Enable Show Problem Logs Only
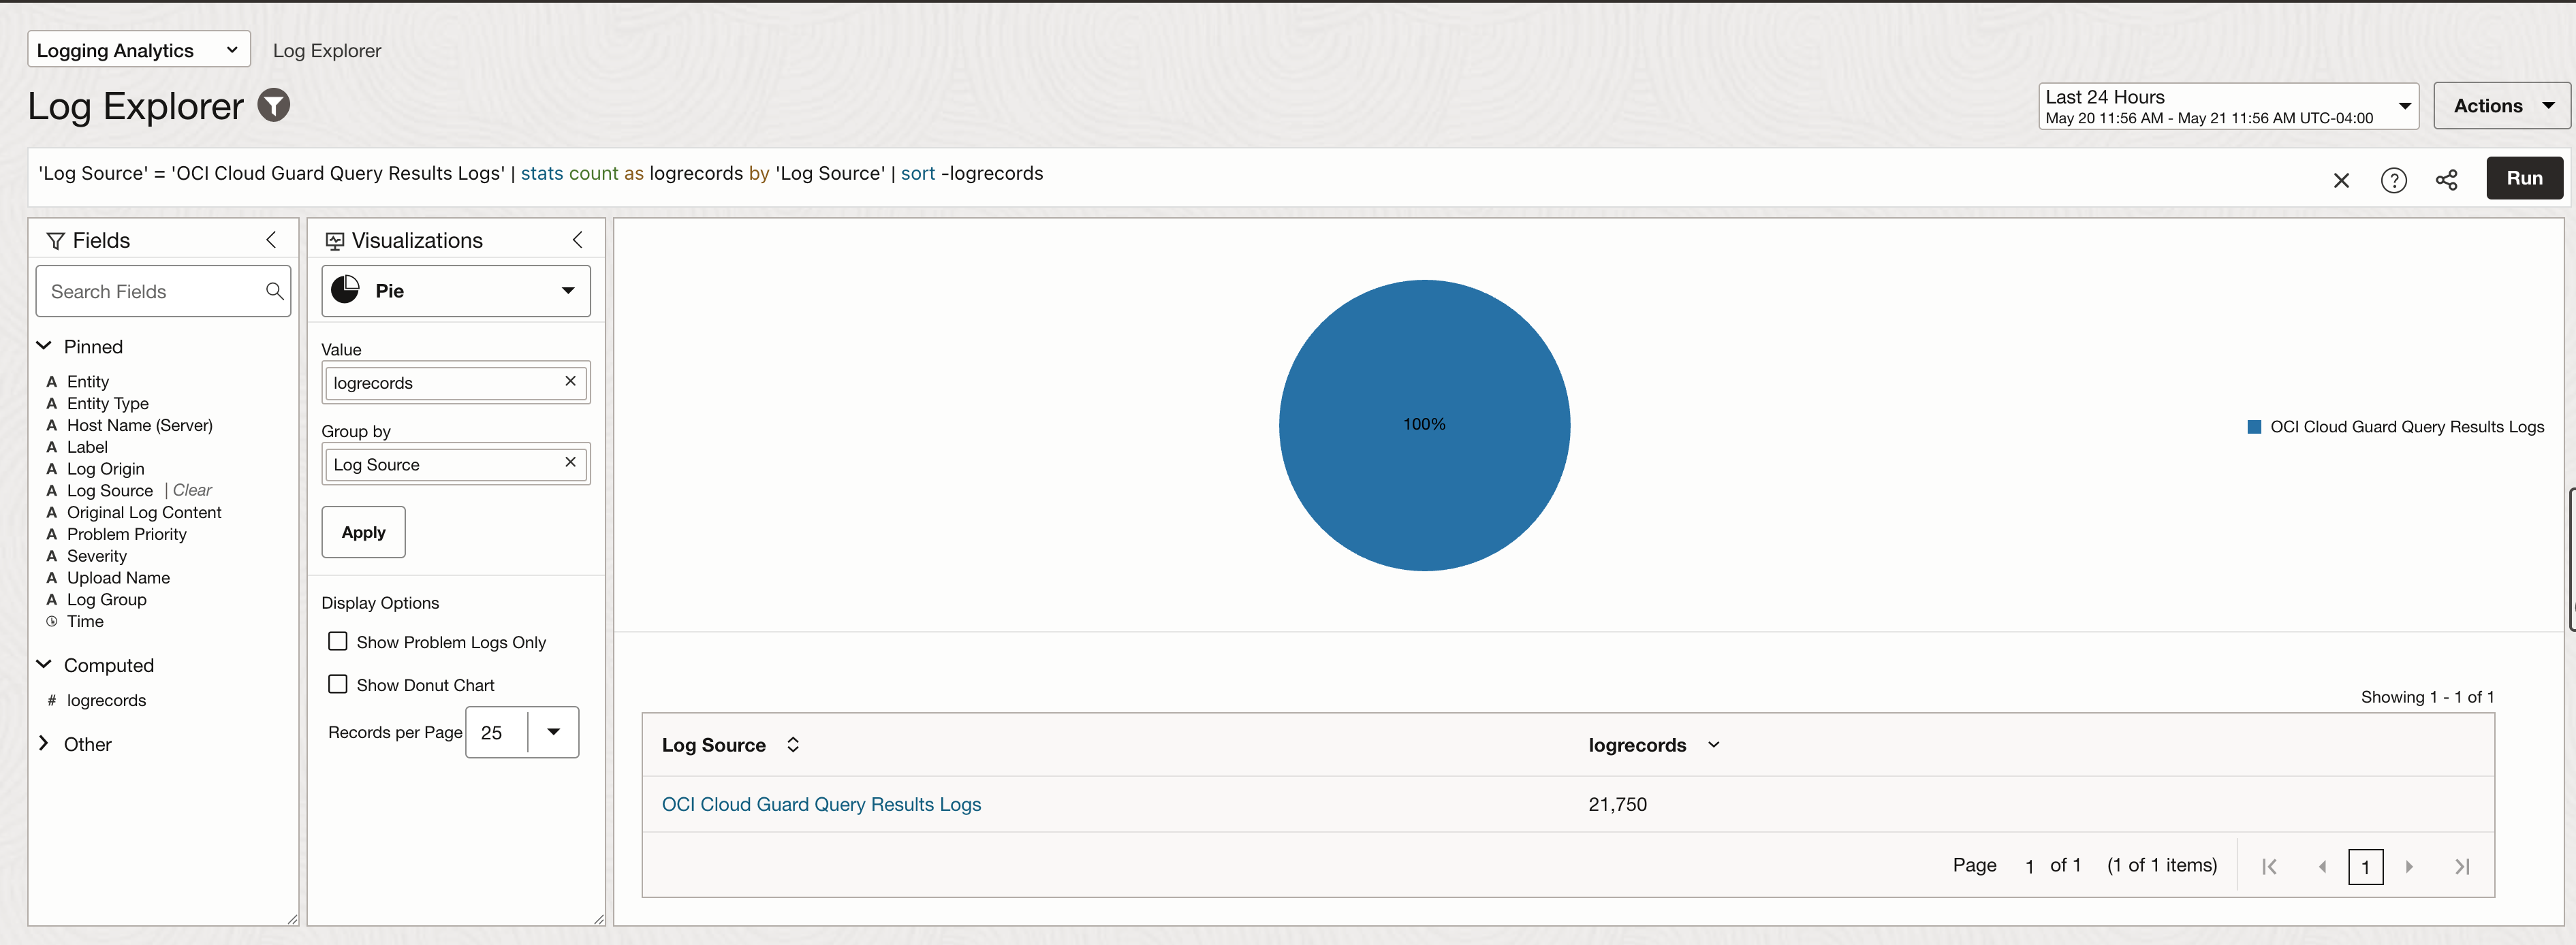Viewport: 2576px width, 945px height. [x=338, y=641]
